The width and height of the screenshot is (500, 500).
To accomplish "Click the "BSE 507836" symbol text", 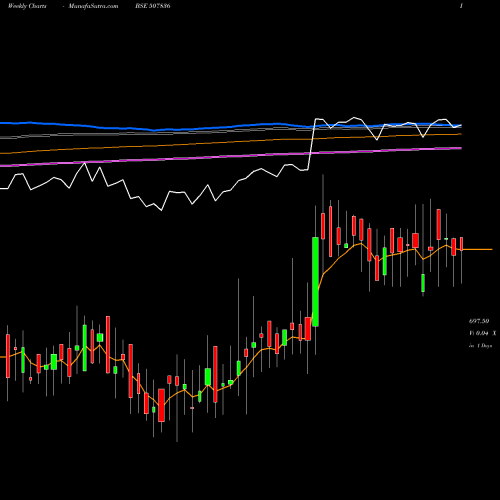I will 153,6.
